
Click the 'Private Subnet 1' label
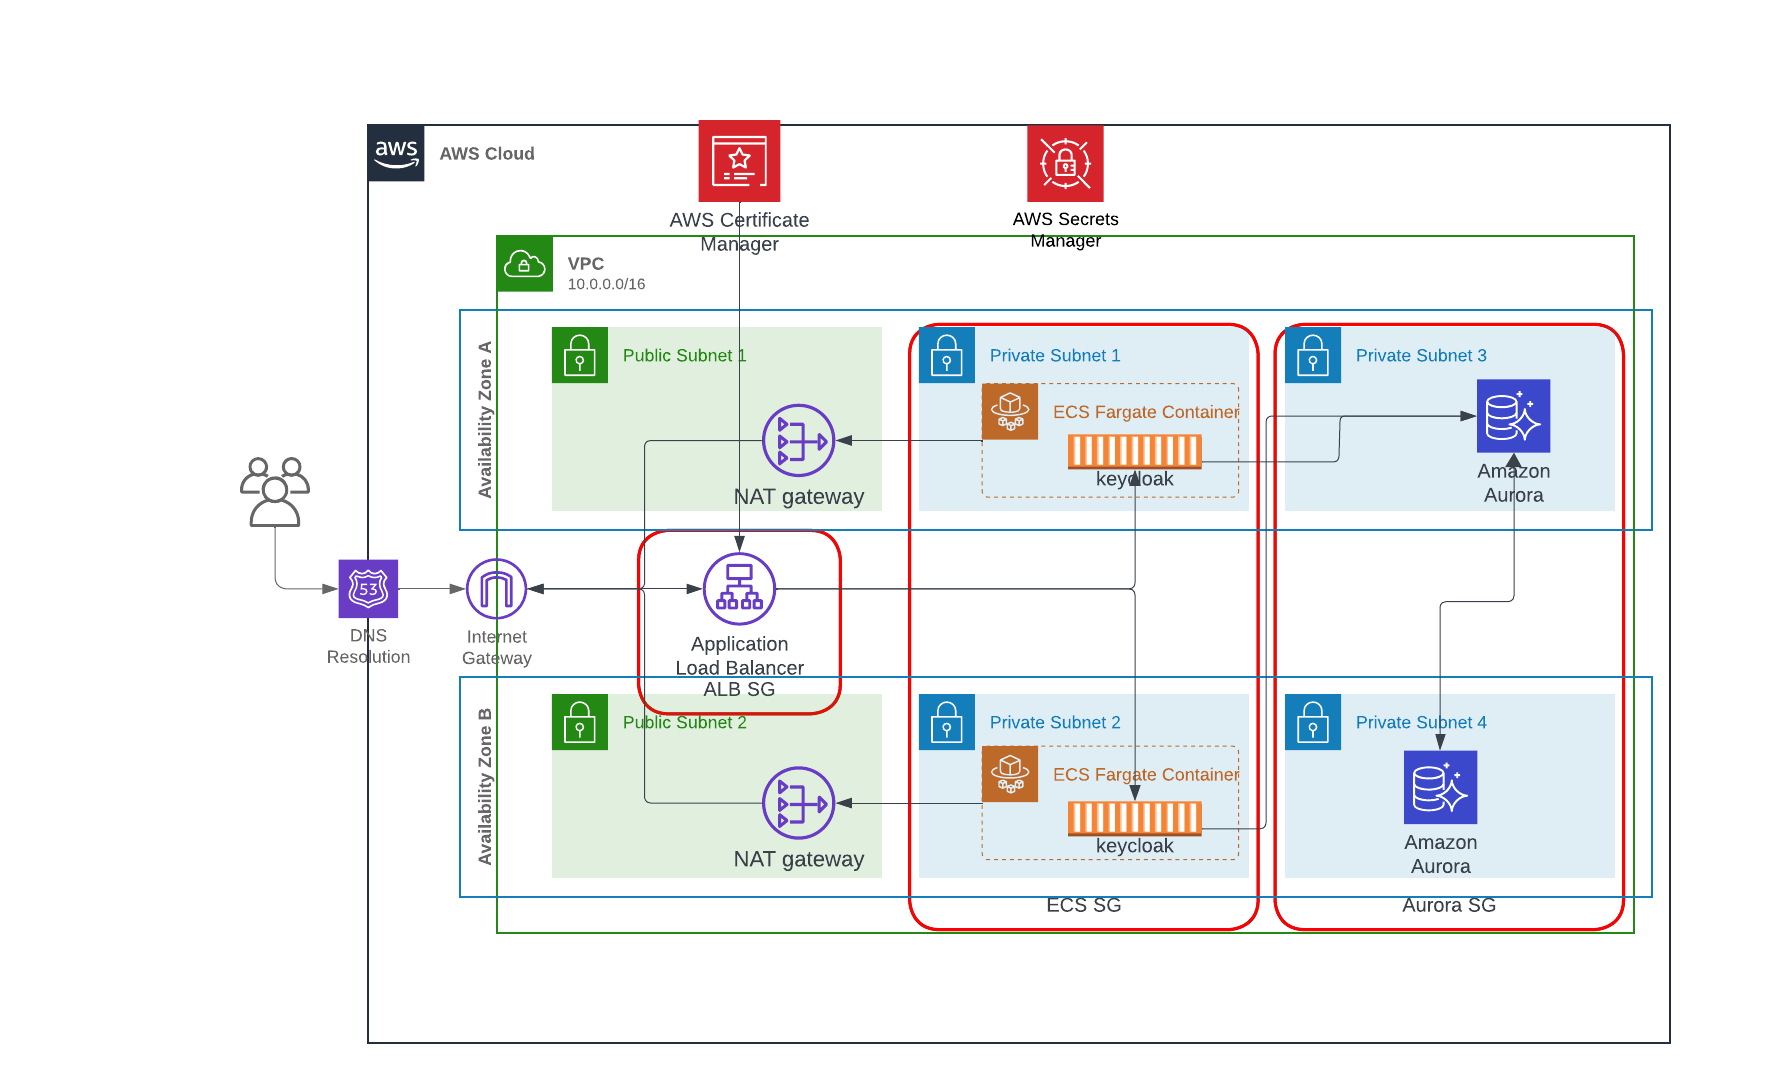coord(1055,356)
